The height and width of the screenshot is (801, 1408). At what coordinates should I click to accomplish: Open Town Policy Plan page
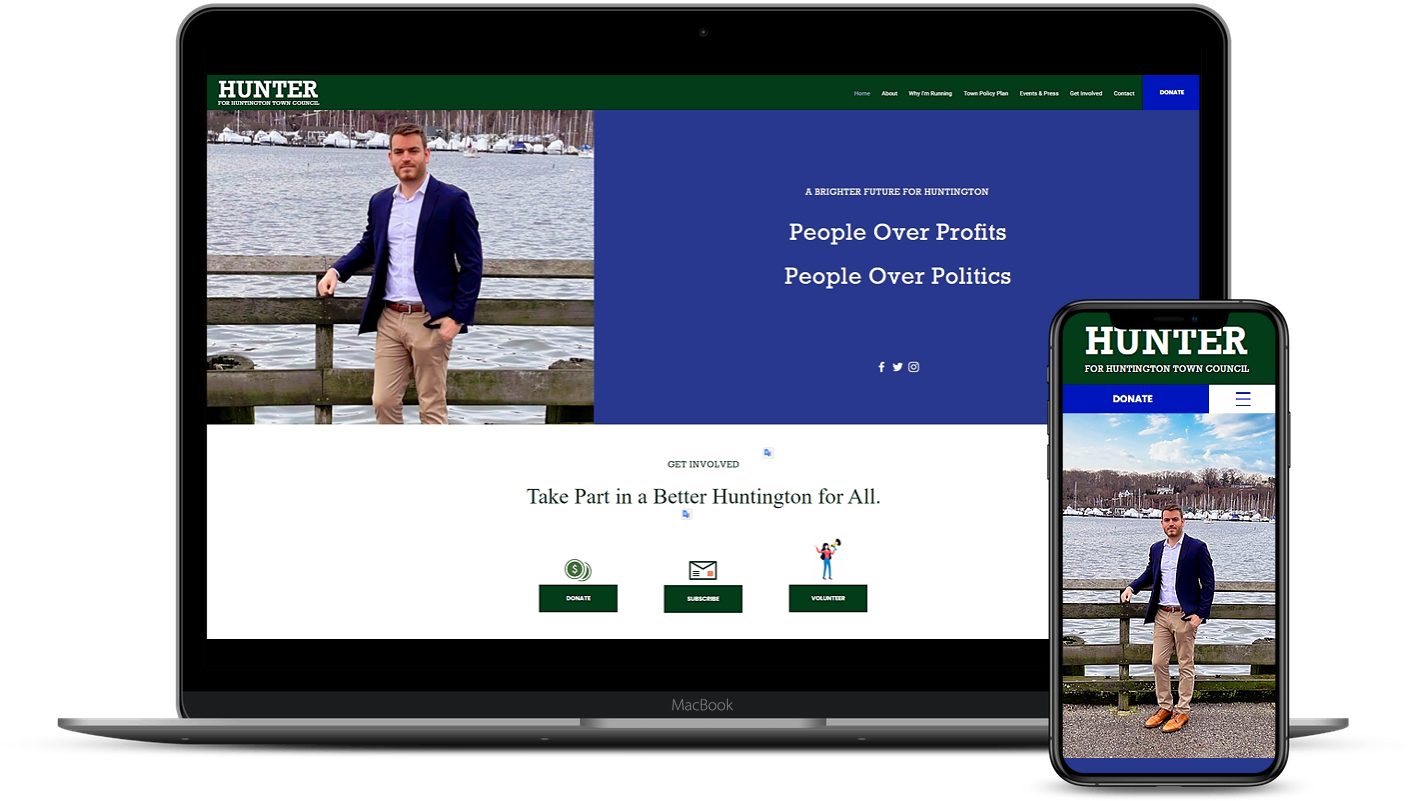986,93
